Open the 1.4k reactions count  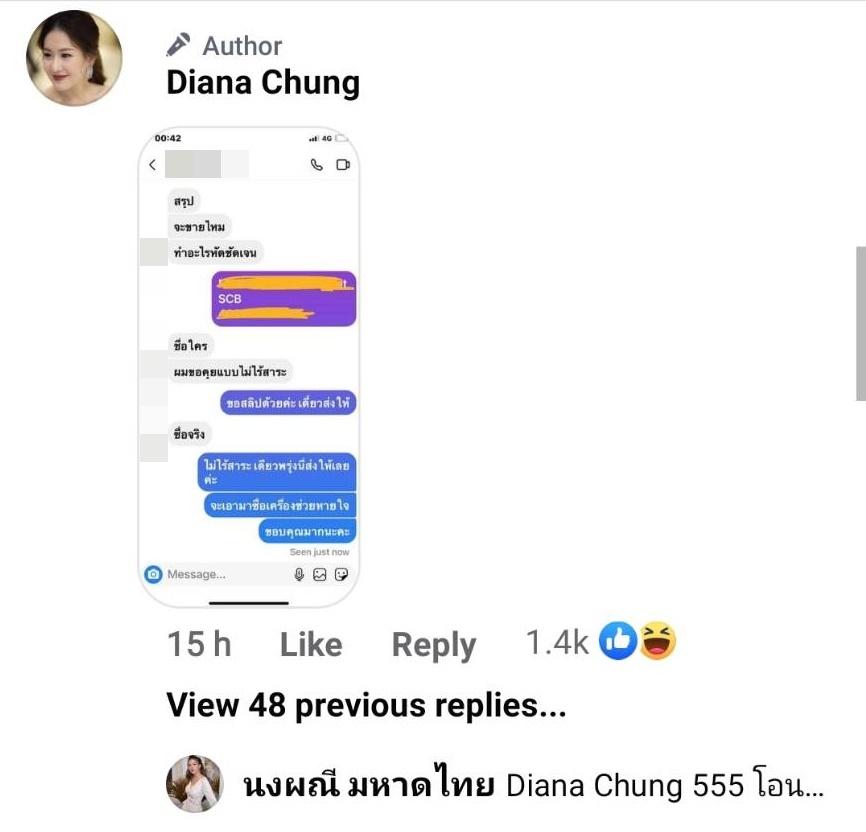(557, 643)
